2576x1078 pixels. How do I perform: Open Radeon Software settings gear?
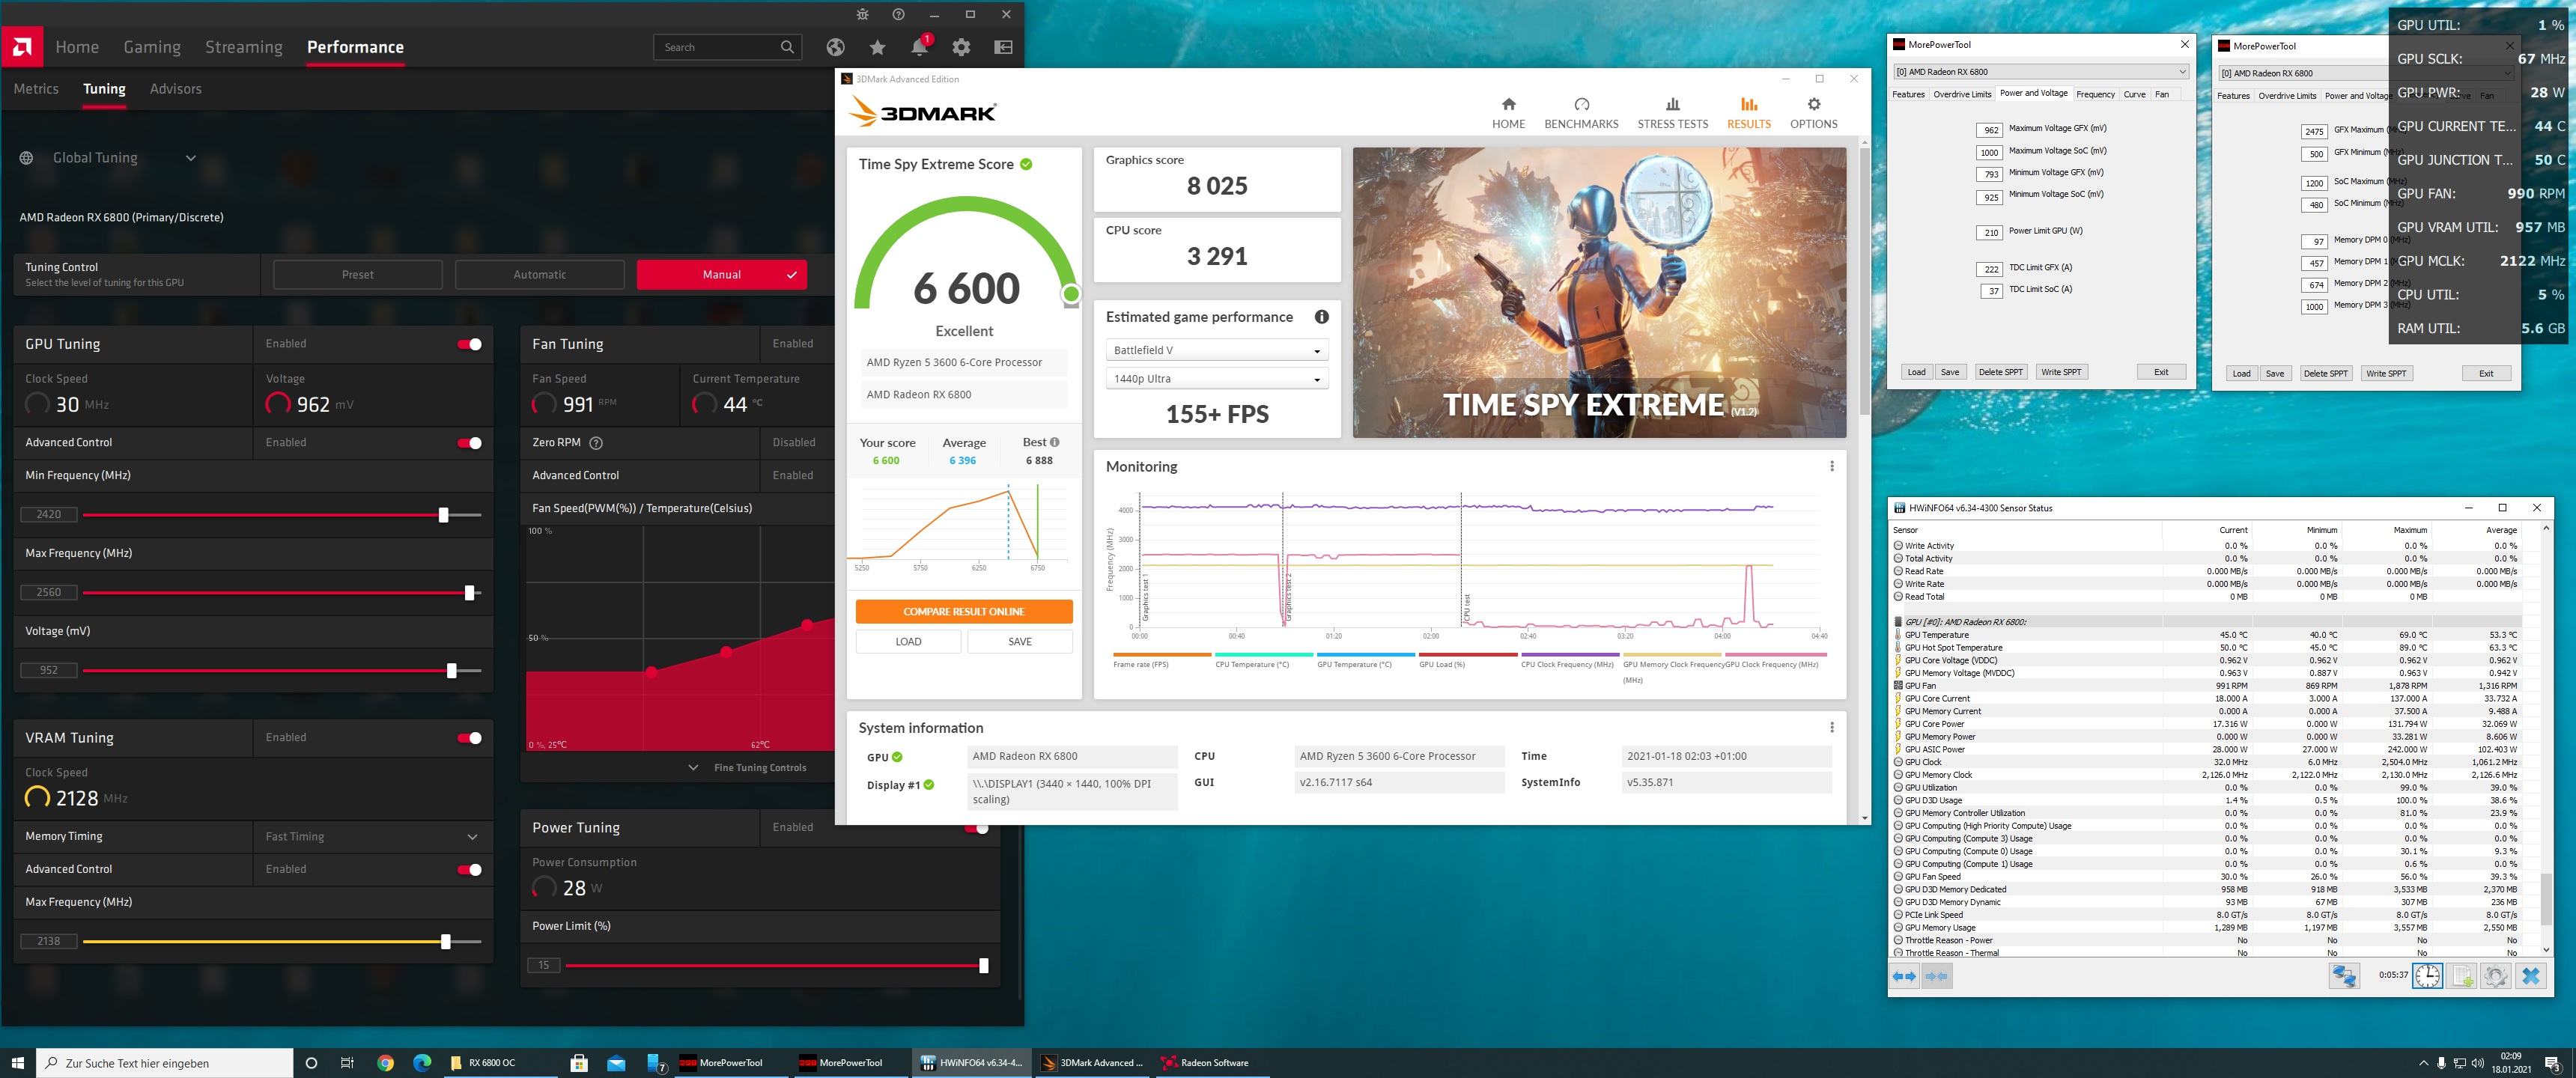961,47
